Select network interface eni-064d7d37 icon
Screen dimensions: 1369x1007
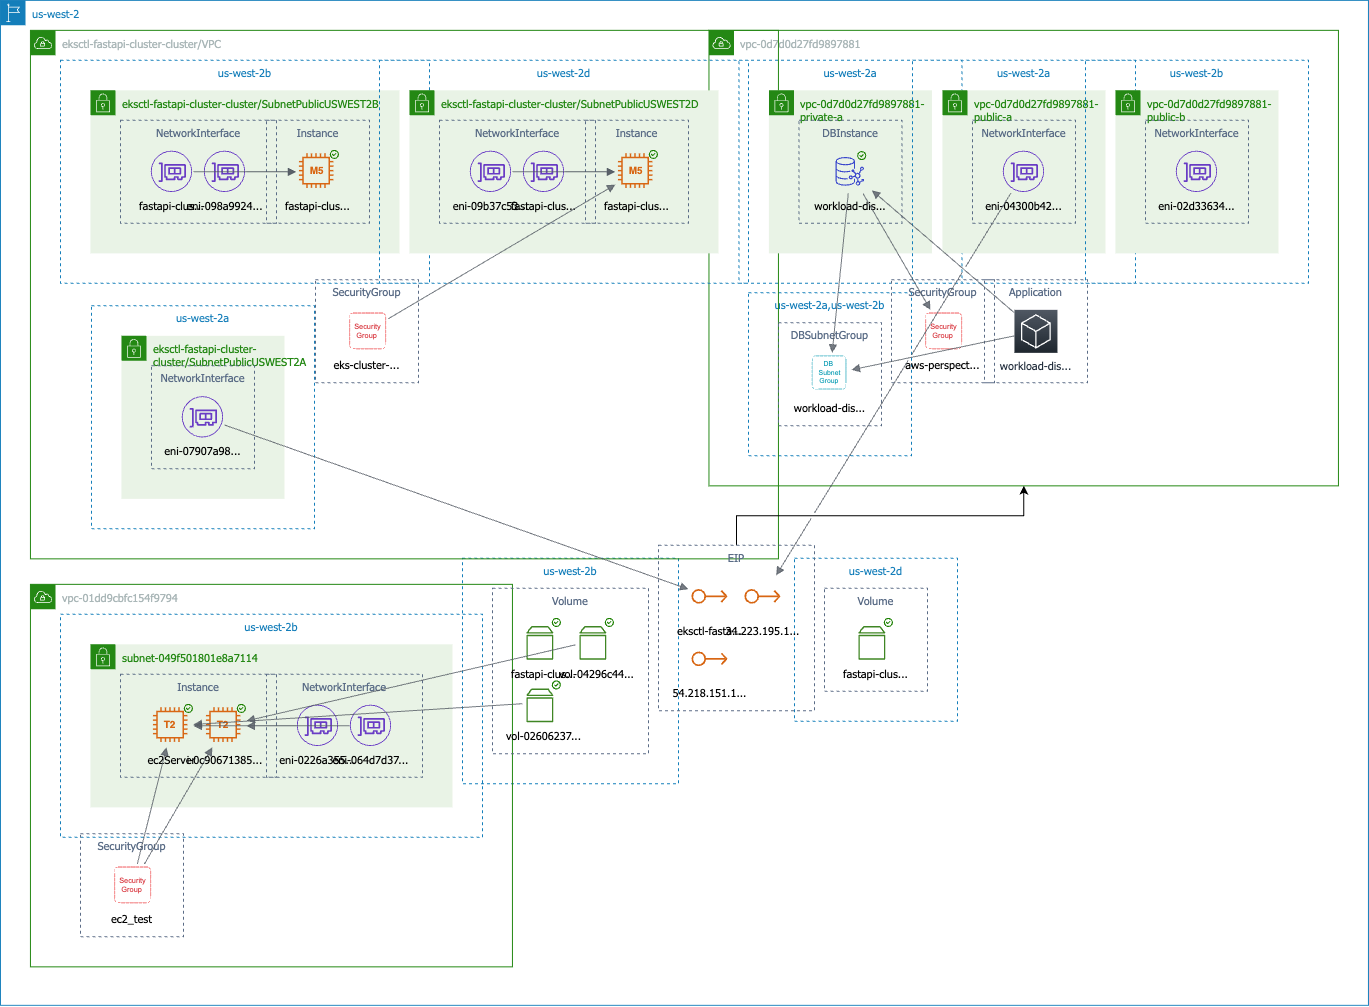point(371,726)
